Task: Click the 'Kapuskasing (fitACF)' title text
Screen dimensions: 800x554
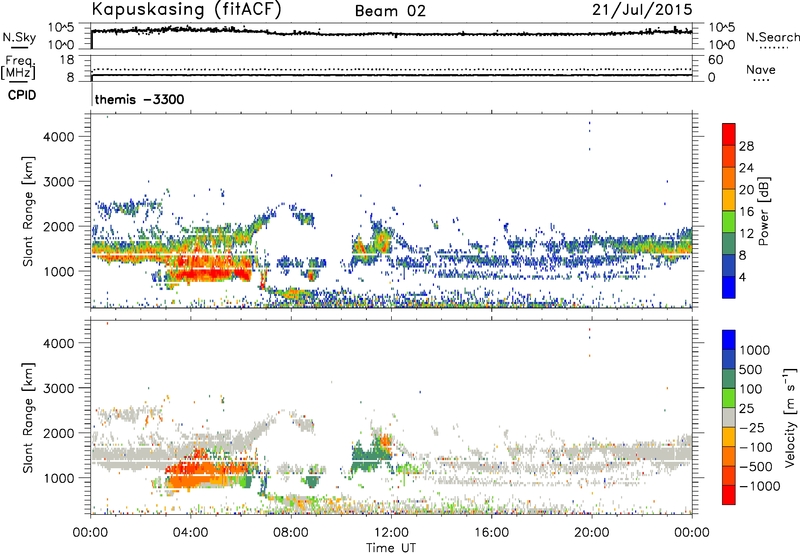Action: (x=186, y=10)
